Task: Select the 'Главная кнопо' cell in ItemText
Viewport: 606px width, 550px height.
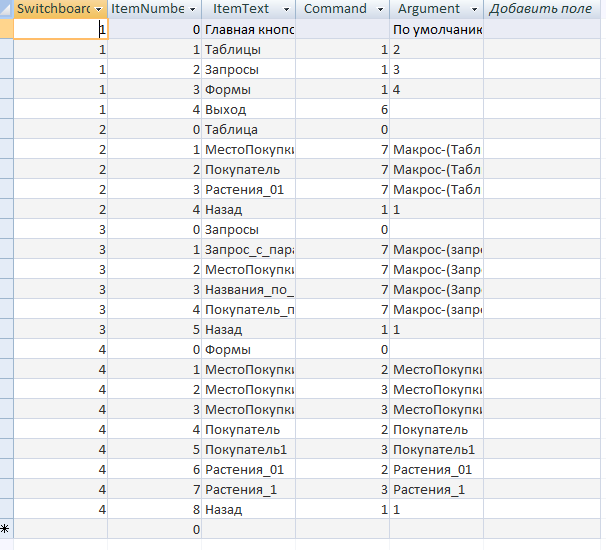Action: (248, 29)
